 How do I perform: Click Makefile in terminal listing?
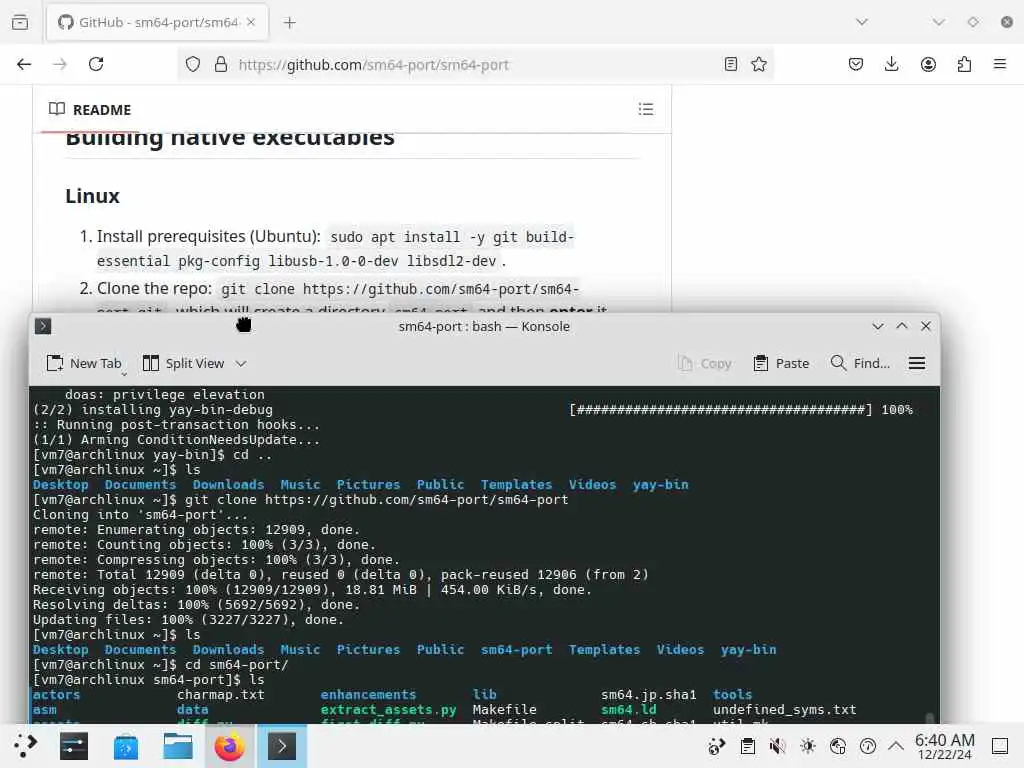pyautogui.click(x=505, y=709)
